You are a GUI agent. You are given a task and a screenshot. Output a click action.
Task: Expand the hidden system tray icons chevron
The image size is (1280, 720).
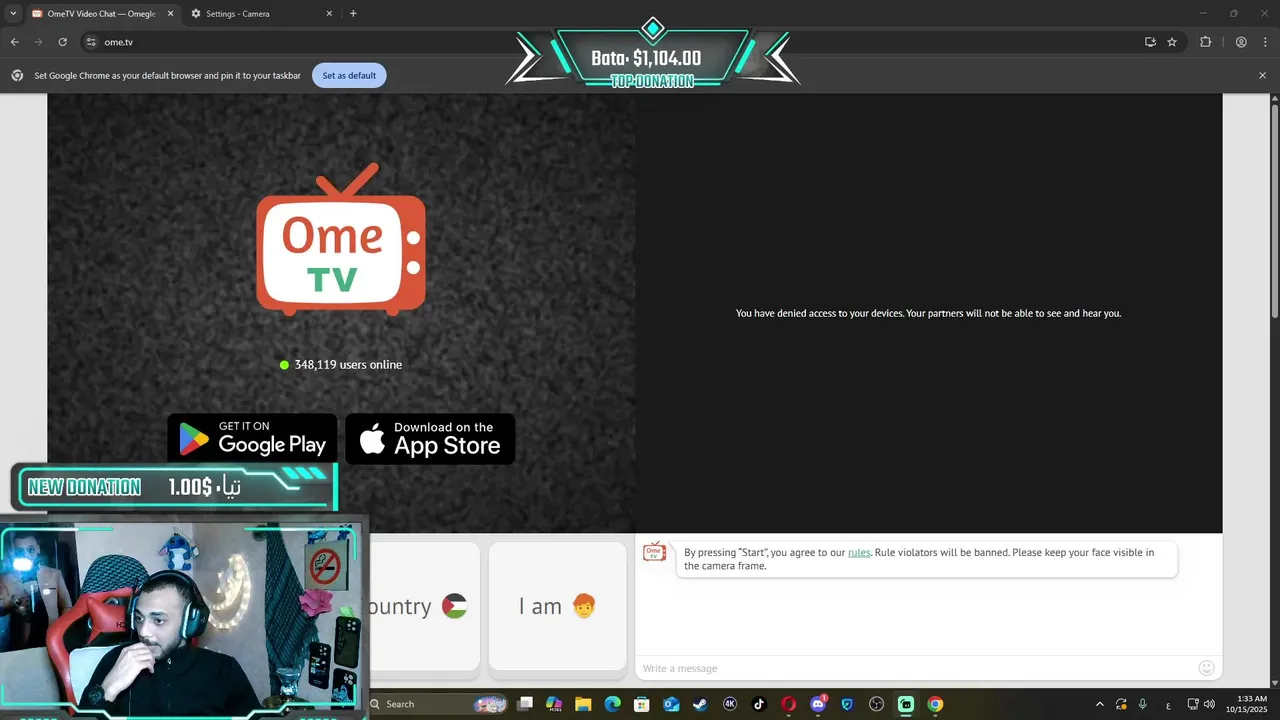(x=1100, y=704)
